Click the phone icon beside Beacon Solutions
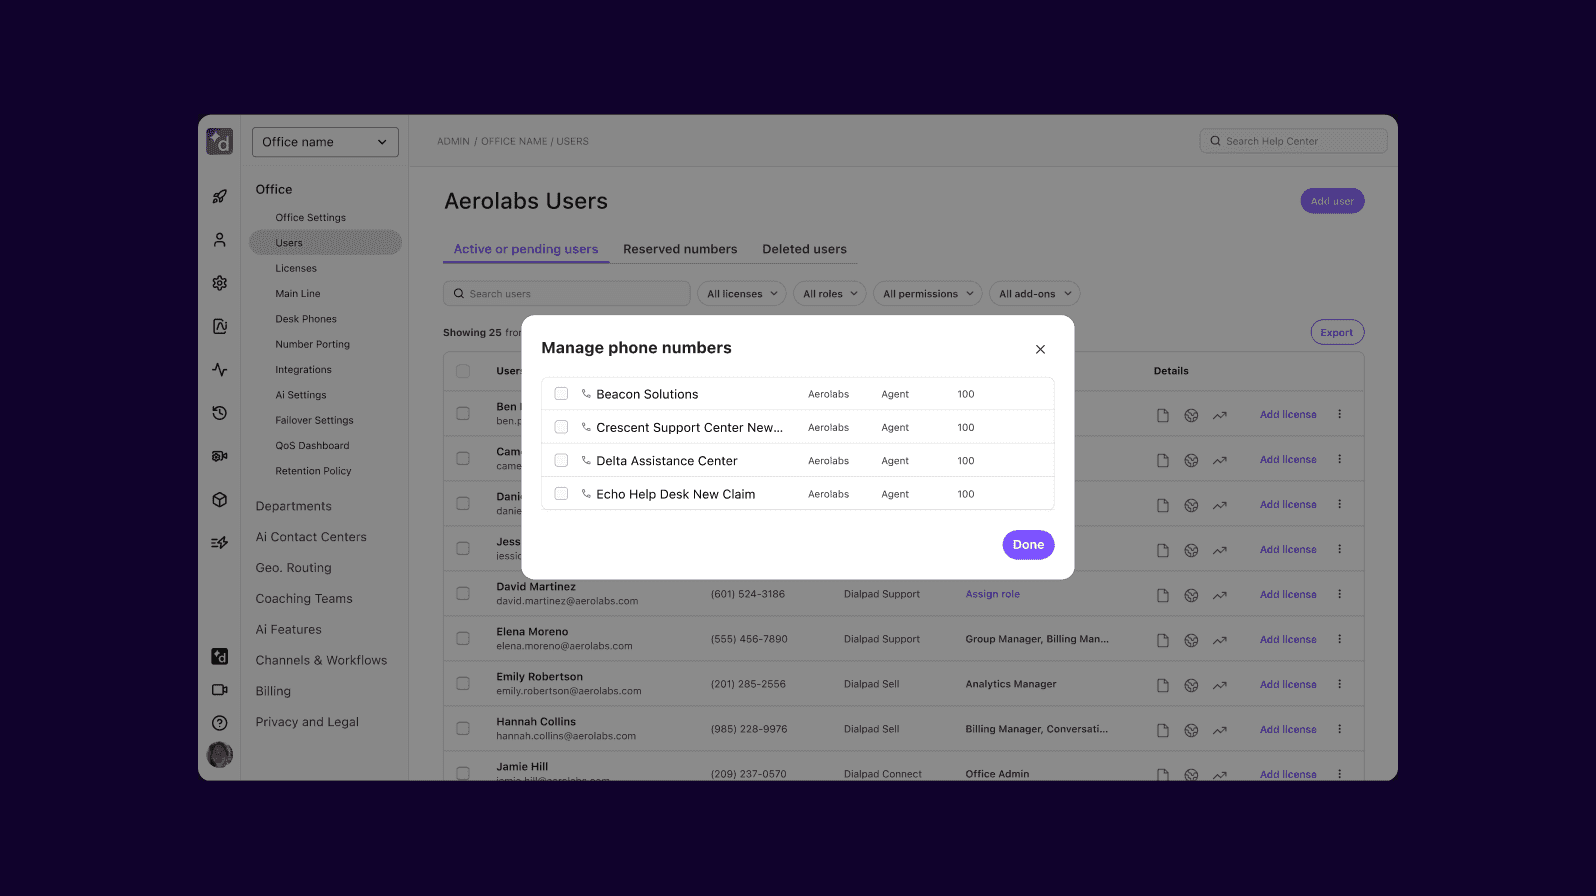Screen dimensions: 1596x896 click(x=586, y=394)
